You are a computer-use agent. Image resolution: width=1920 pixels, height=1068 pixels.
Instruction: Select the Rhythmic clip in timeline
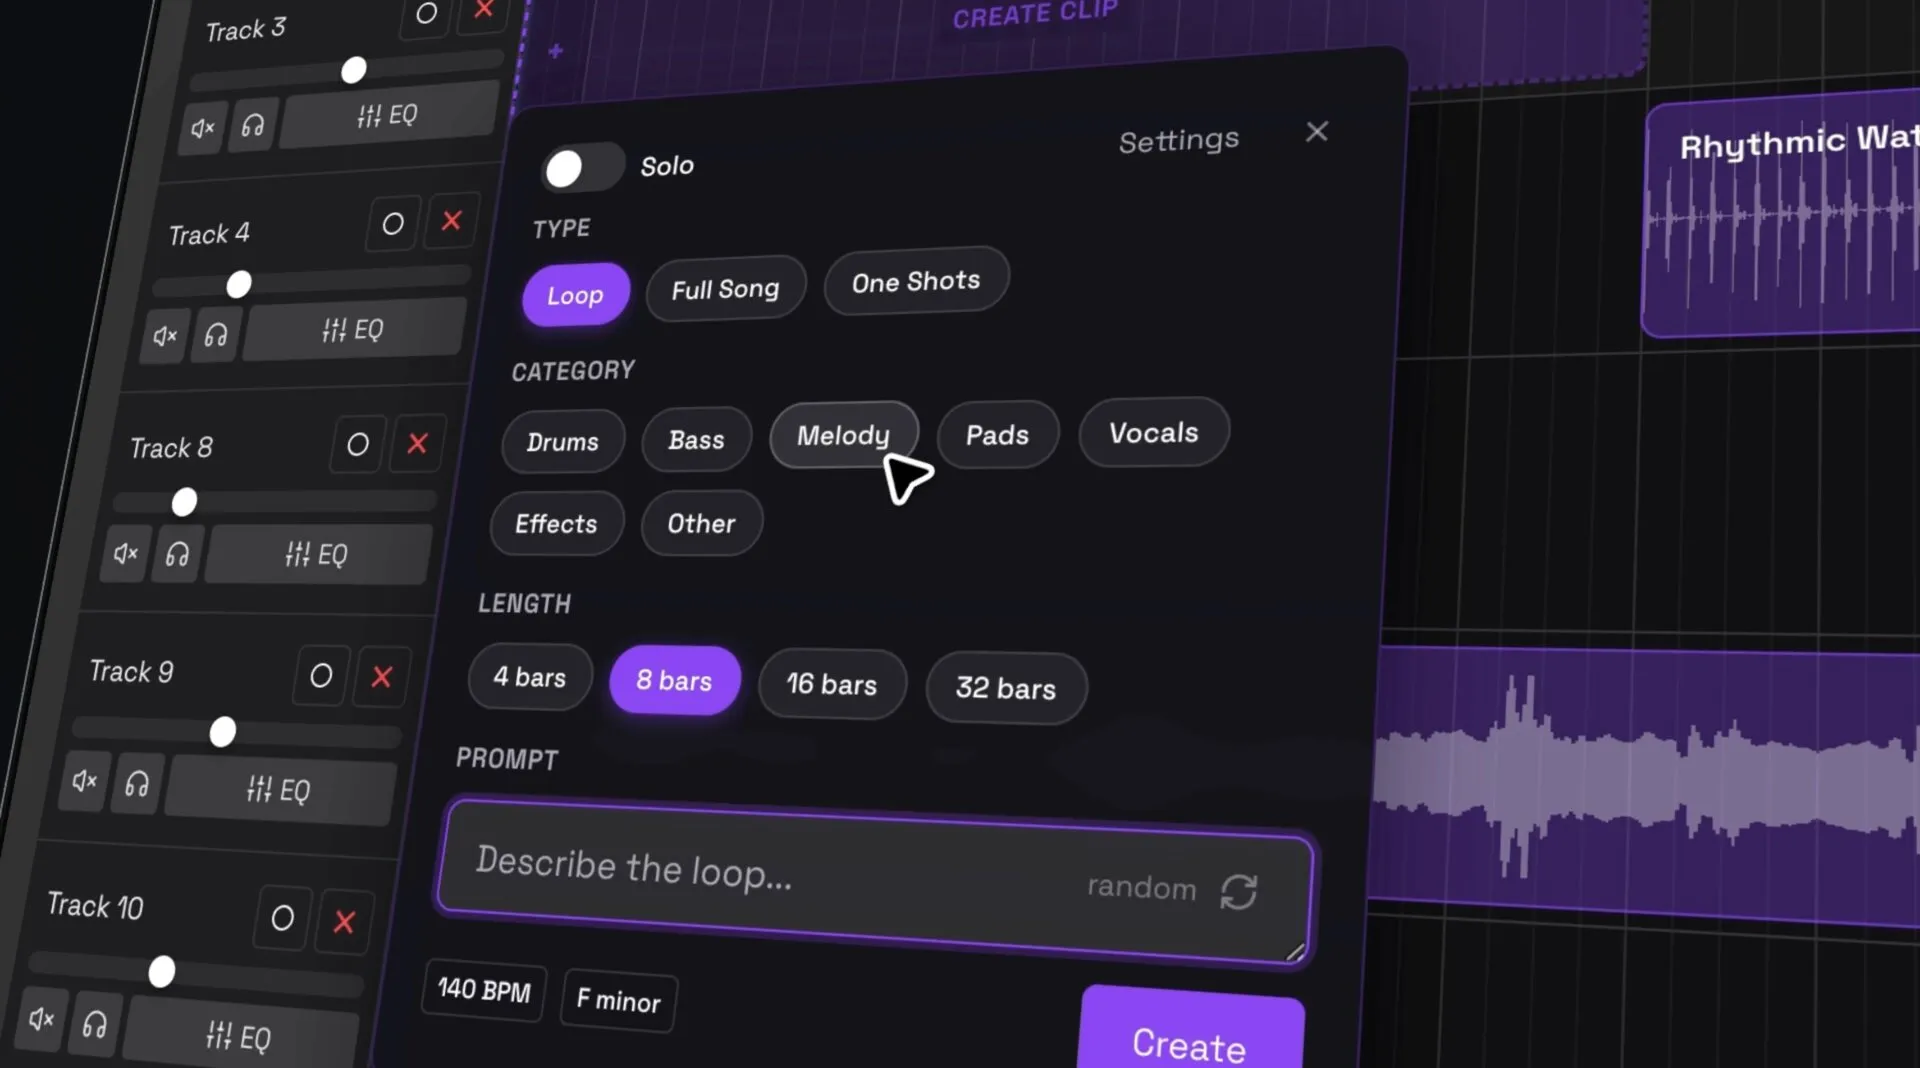coord(1782,215)
